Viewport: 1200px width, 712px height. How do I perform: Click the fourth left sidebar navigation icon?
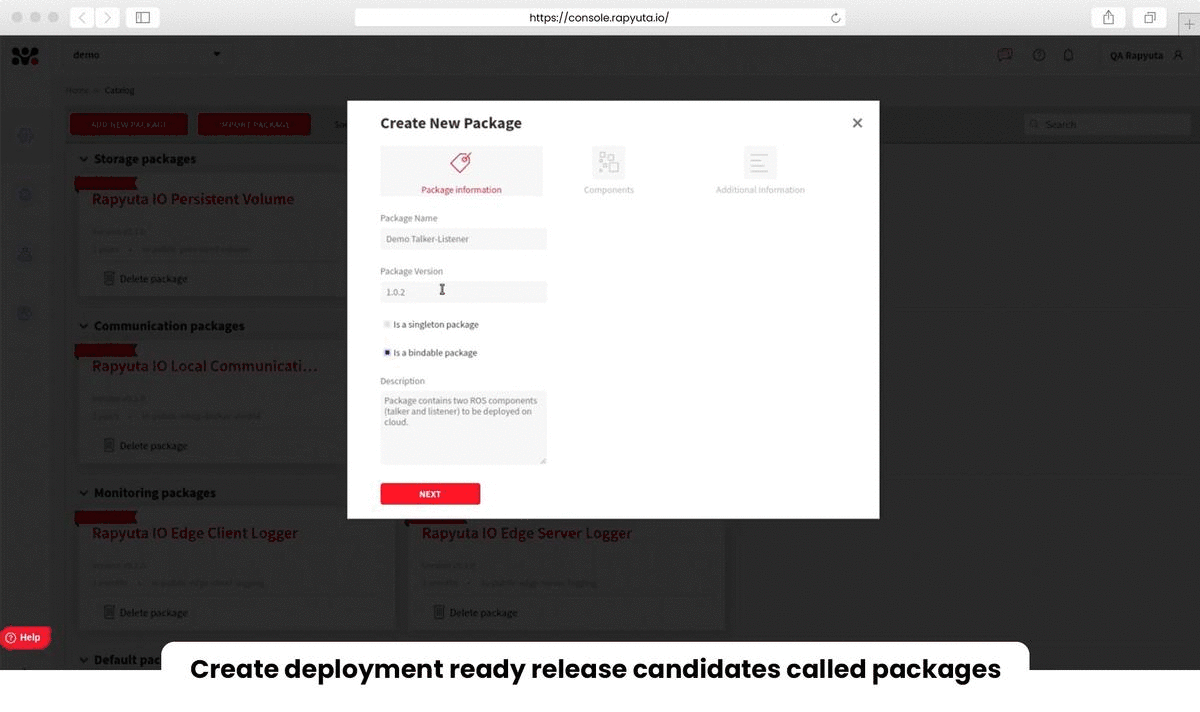click(26, 313)
